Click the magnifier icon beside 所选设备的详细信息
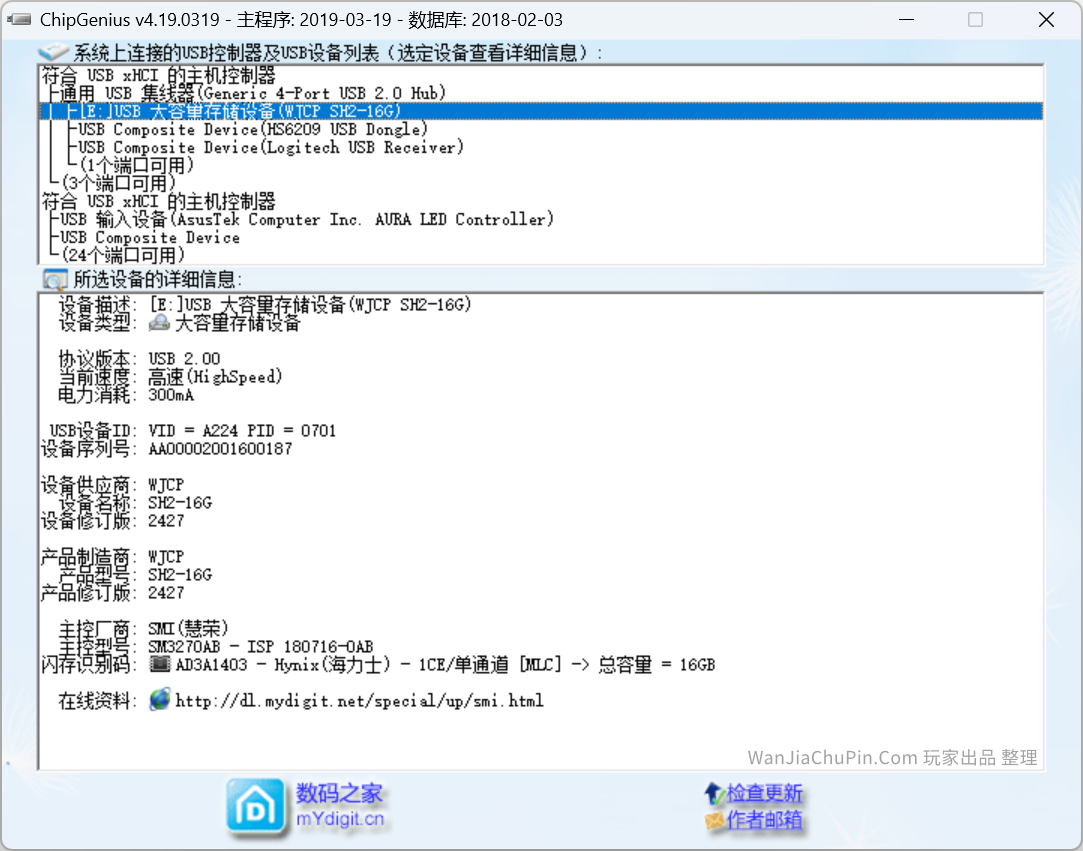Viewport: 1083px width, 851px height. (54, 279)
